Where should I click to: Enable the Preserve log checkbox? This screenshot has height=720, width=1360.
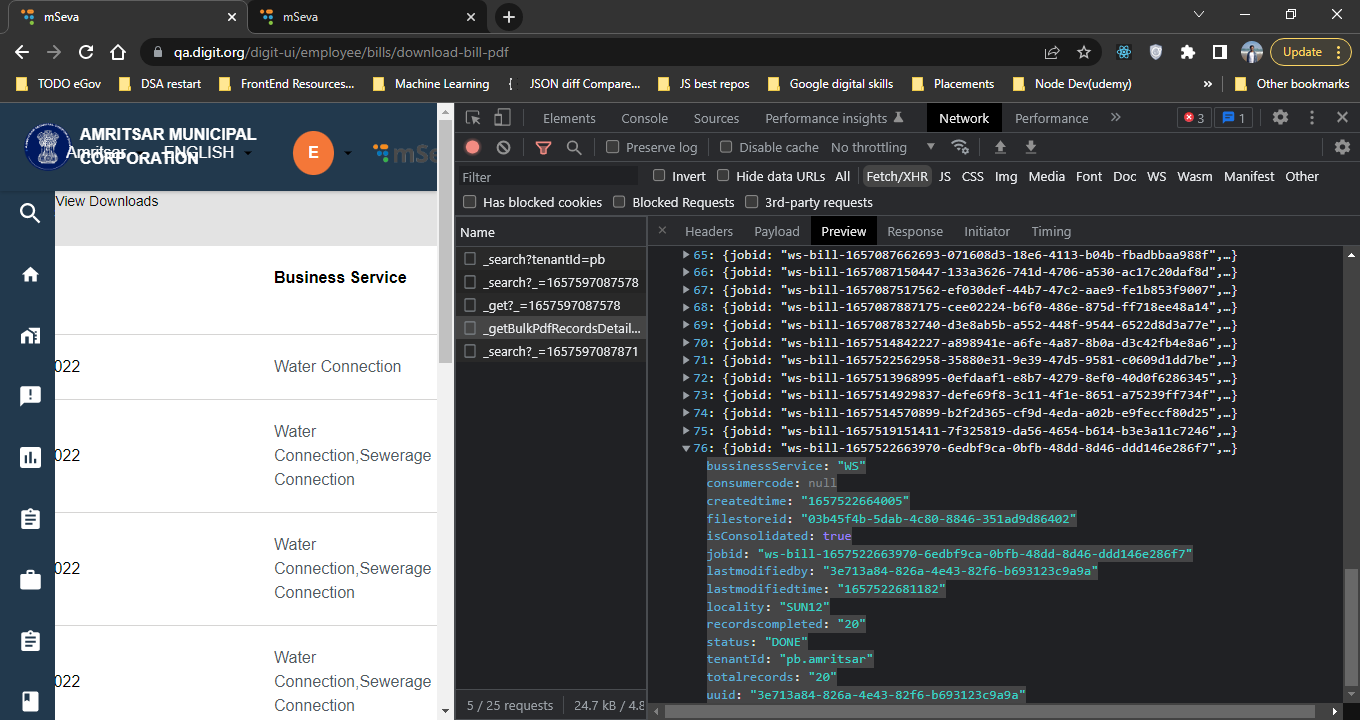[613, 147]
